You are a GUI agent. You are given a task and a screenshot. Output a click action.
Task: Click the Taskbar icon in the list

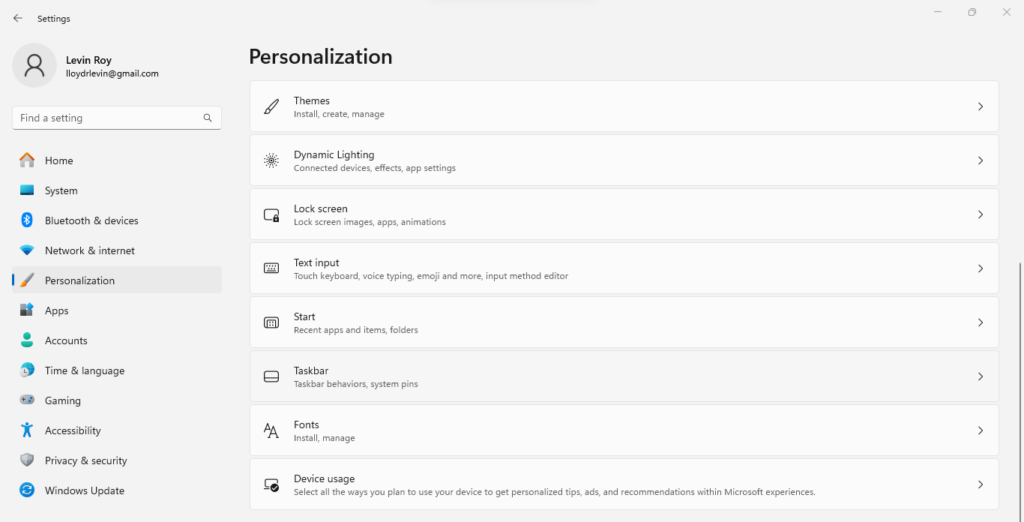(x=271, y=377)
